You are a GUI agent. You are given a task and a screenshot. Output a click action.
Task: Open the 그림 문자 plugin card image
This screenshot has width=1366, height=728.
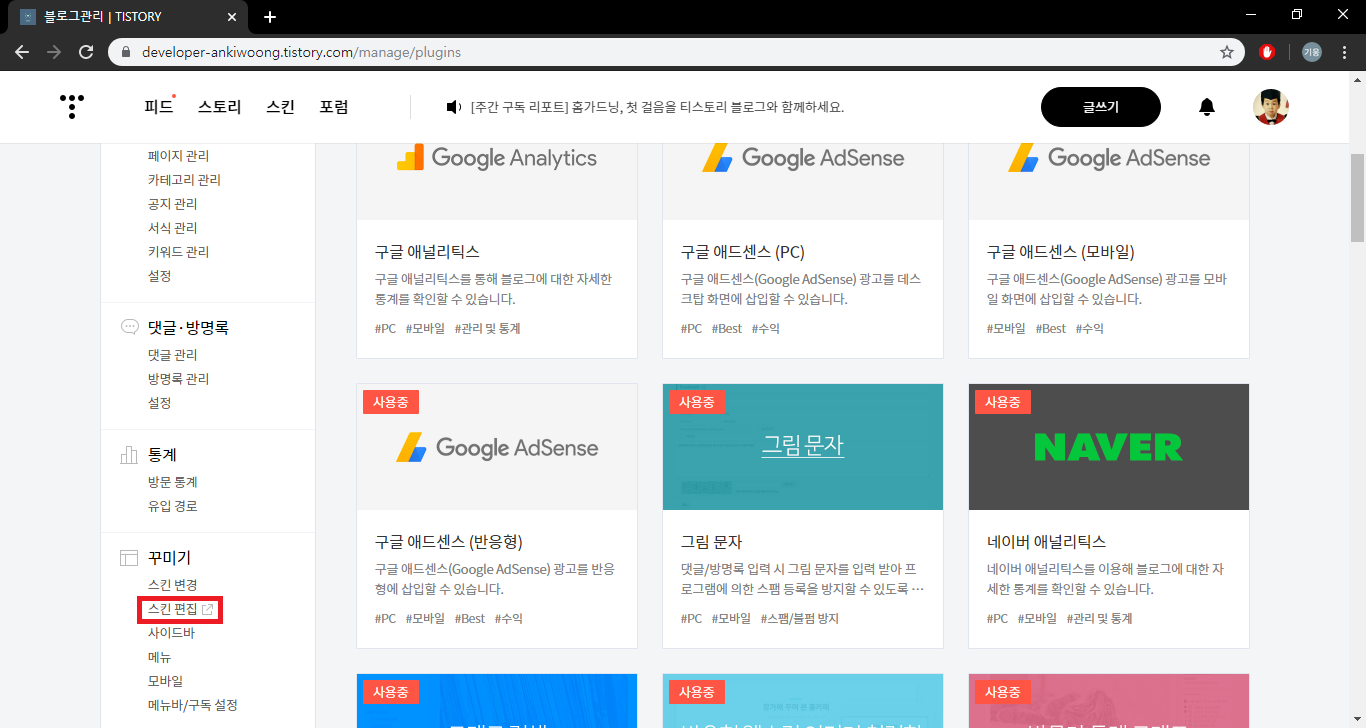(x=803, y=447)
